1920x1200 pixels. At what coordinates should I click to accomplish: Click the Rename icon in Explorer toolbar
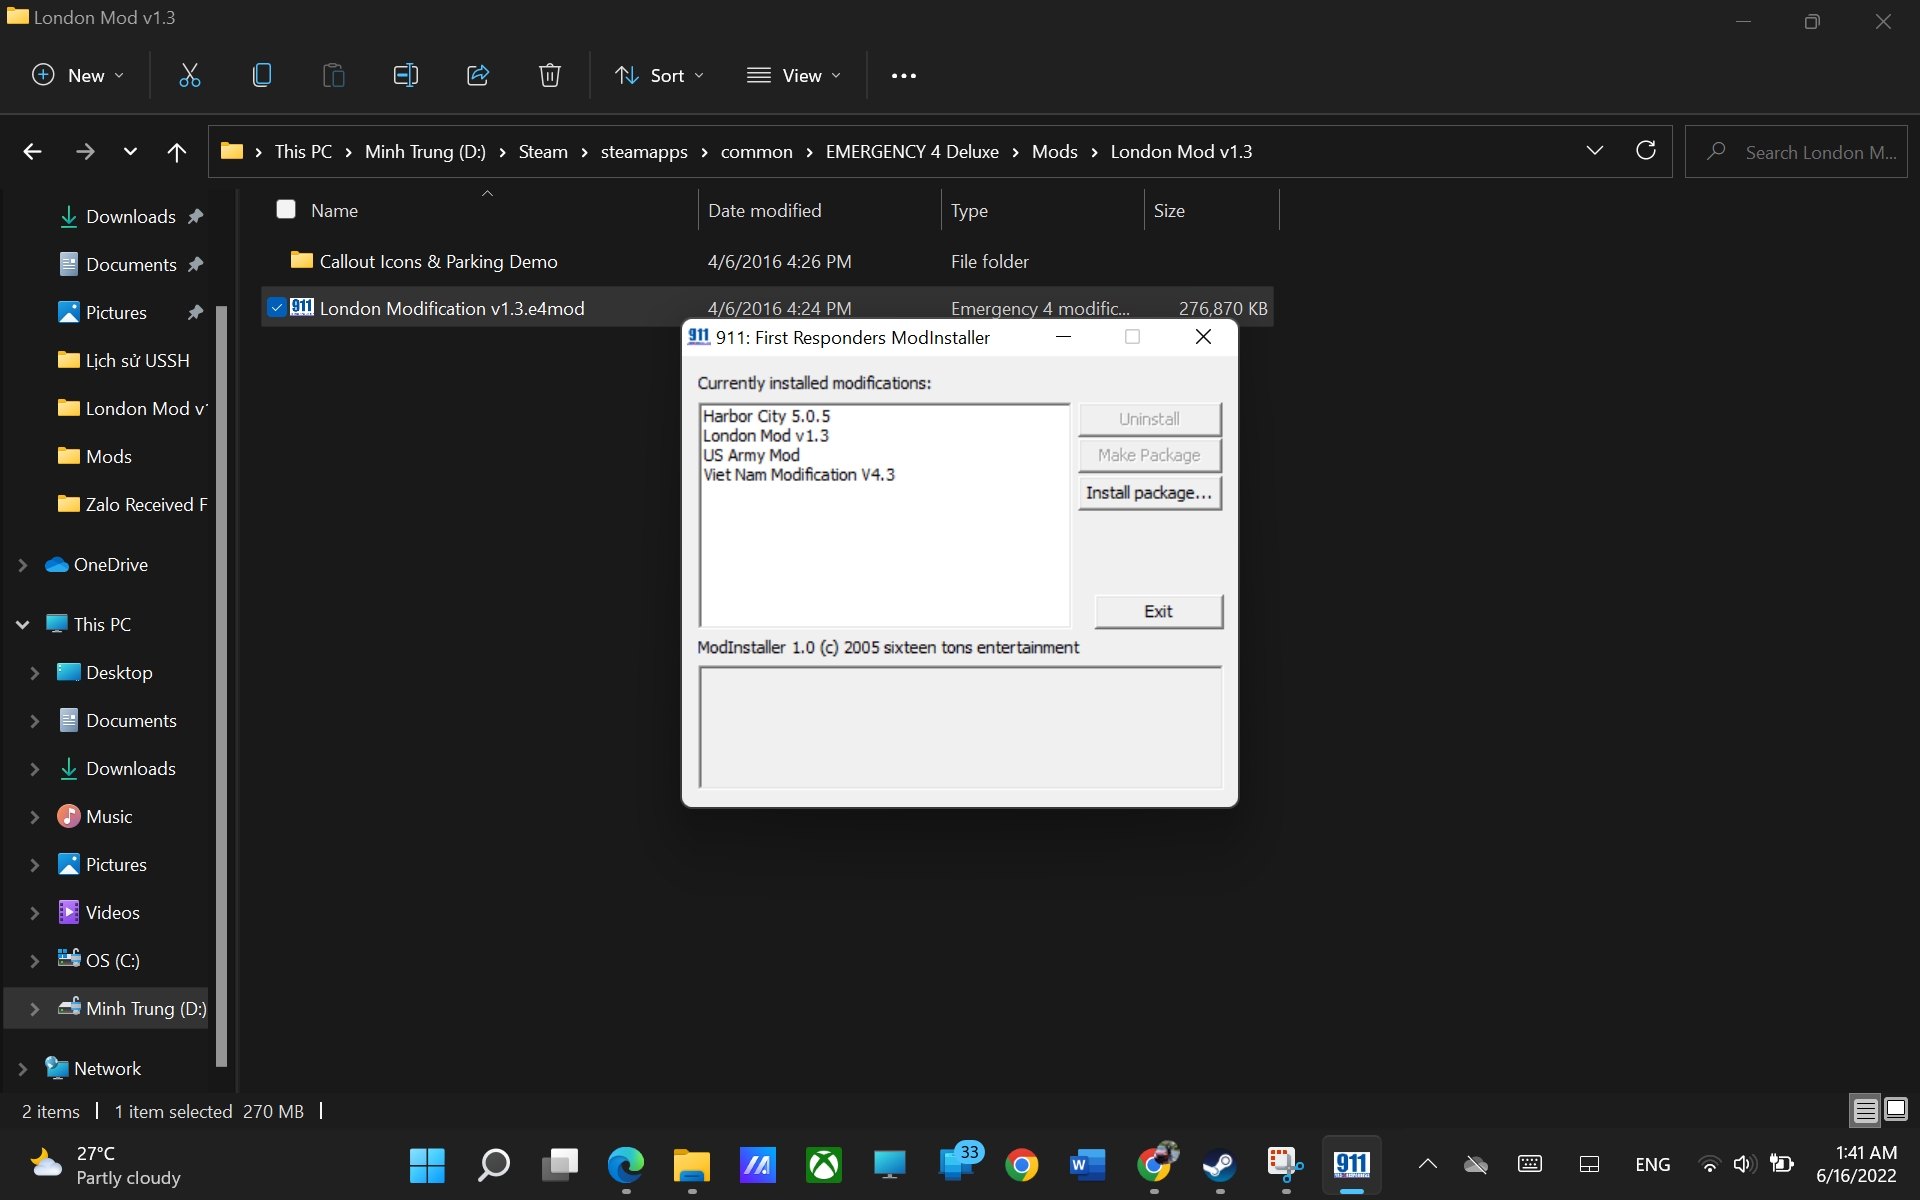coord(405,75)
